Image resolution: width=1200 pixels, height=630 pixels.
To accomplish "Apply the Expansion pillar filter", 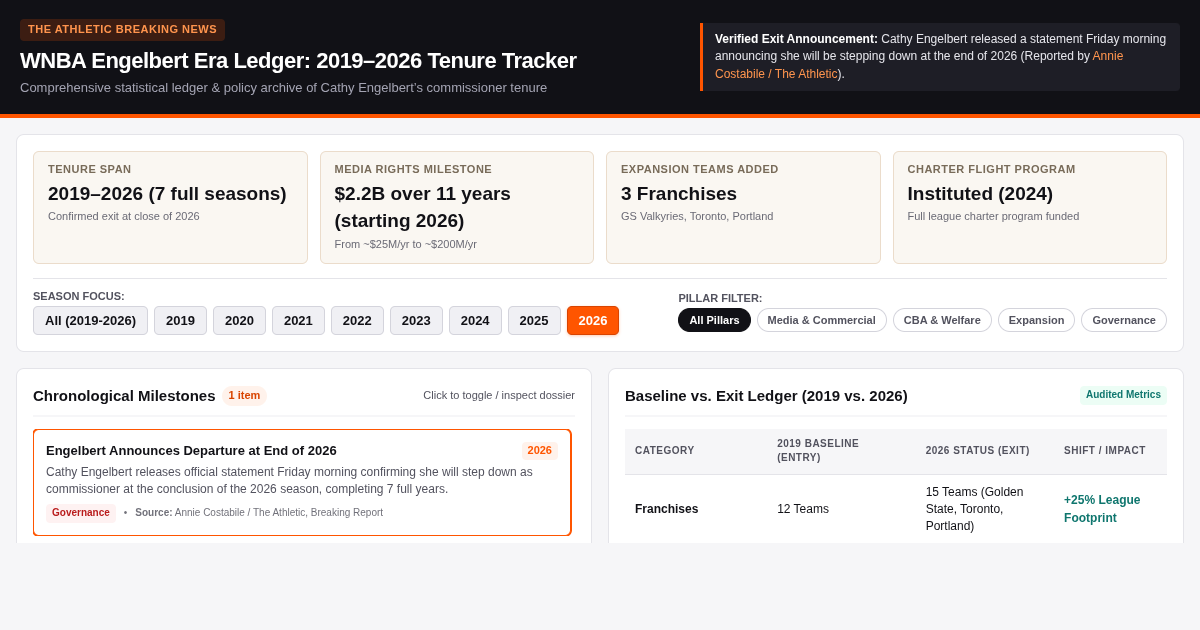I will [1036, 320].
